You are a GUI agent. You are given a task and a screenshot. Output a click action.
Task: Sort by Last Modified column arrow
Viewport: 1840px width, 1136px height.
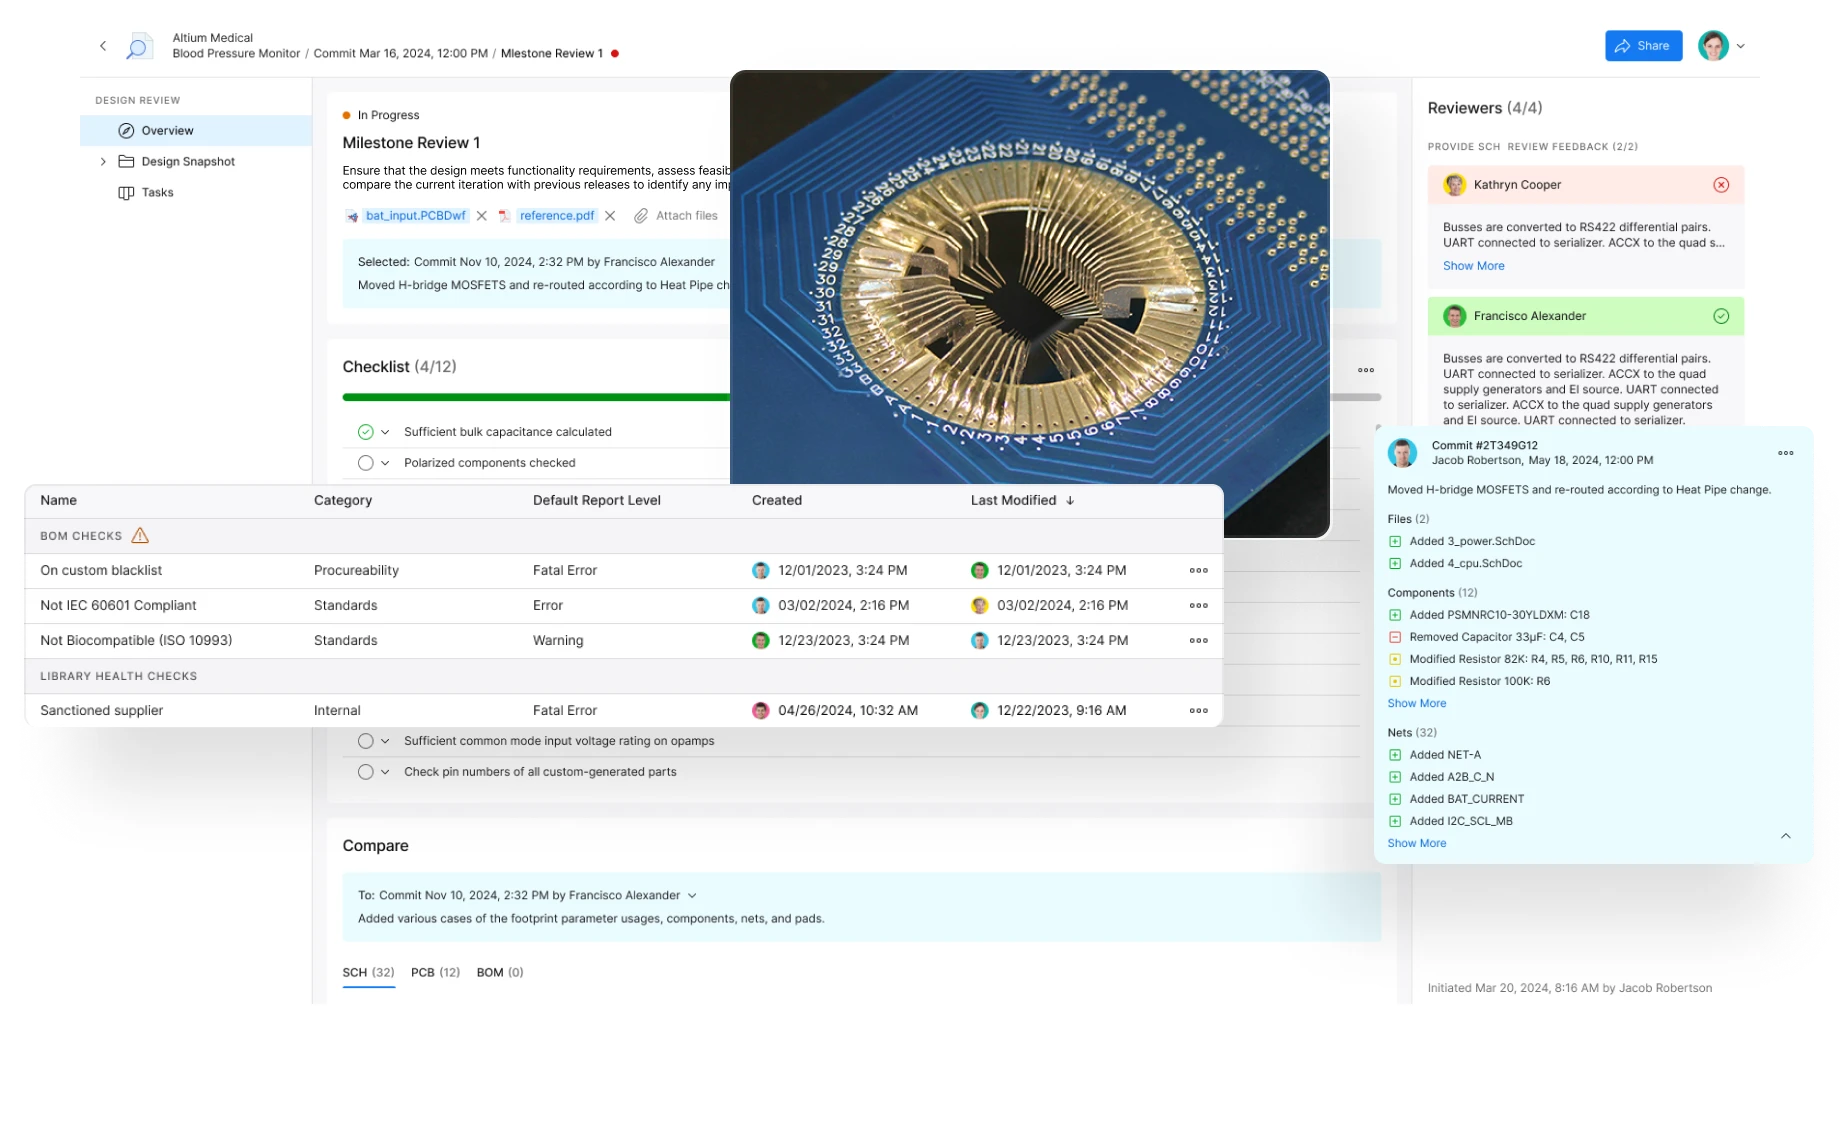tap(1070, 501)
